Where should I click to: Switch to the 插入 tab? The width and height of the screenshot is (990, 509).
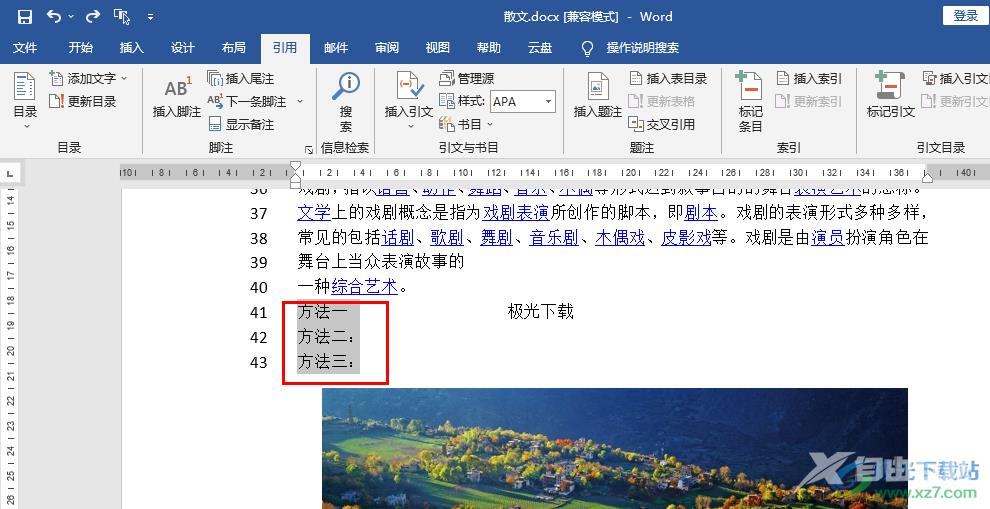pyautogui.click(x=131, y=47)
